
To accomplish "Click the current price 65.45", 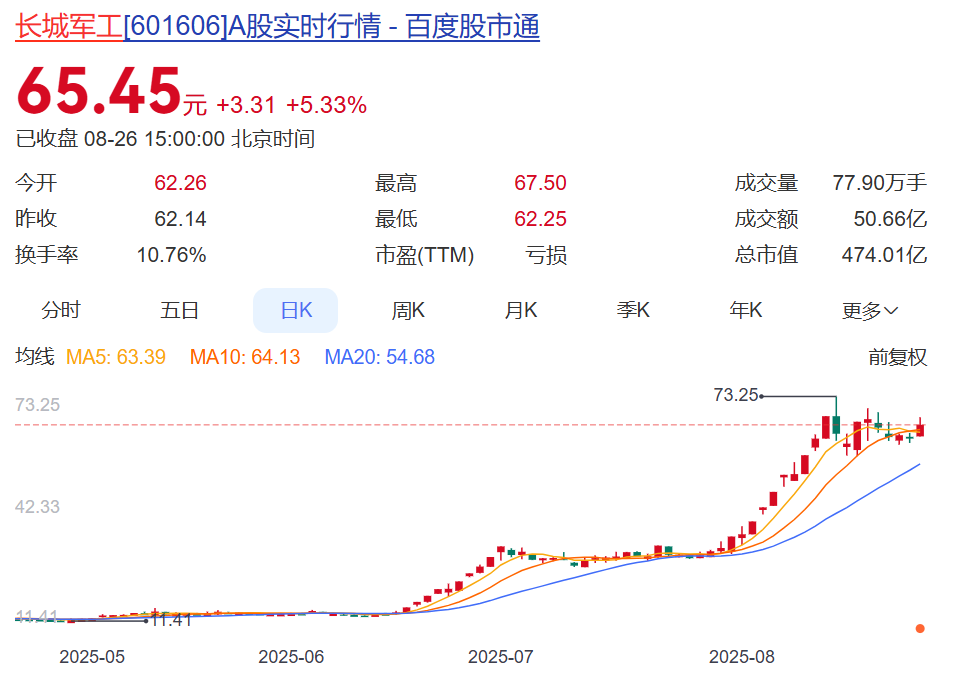I will (x=99, y=91).
